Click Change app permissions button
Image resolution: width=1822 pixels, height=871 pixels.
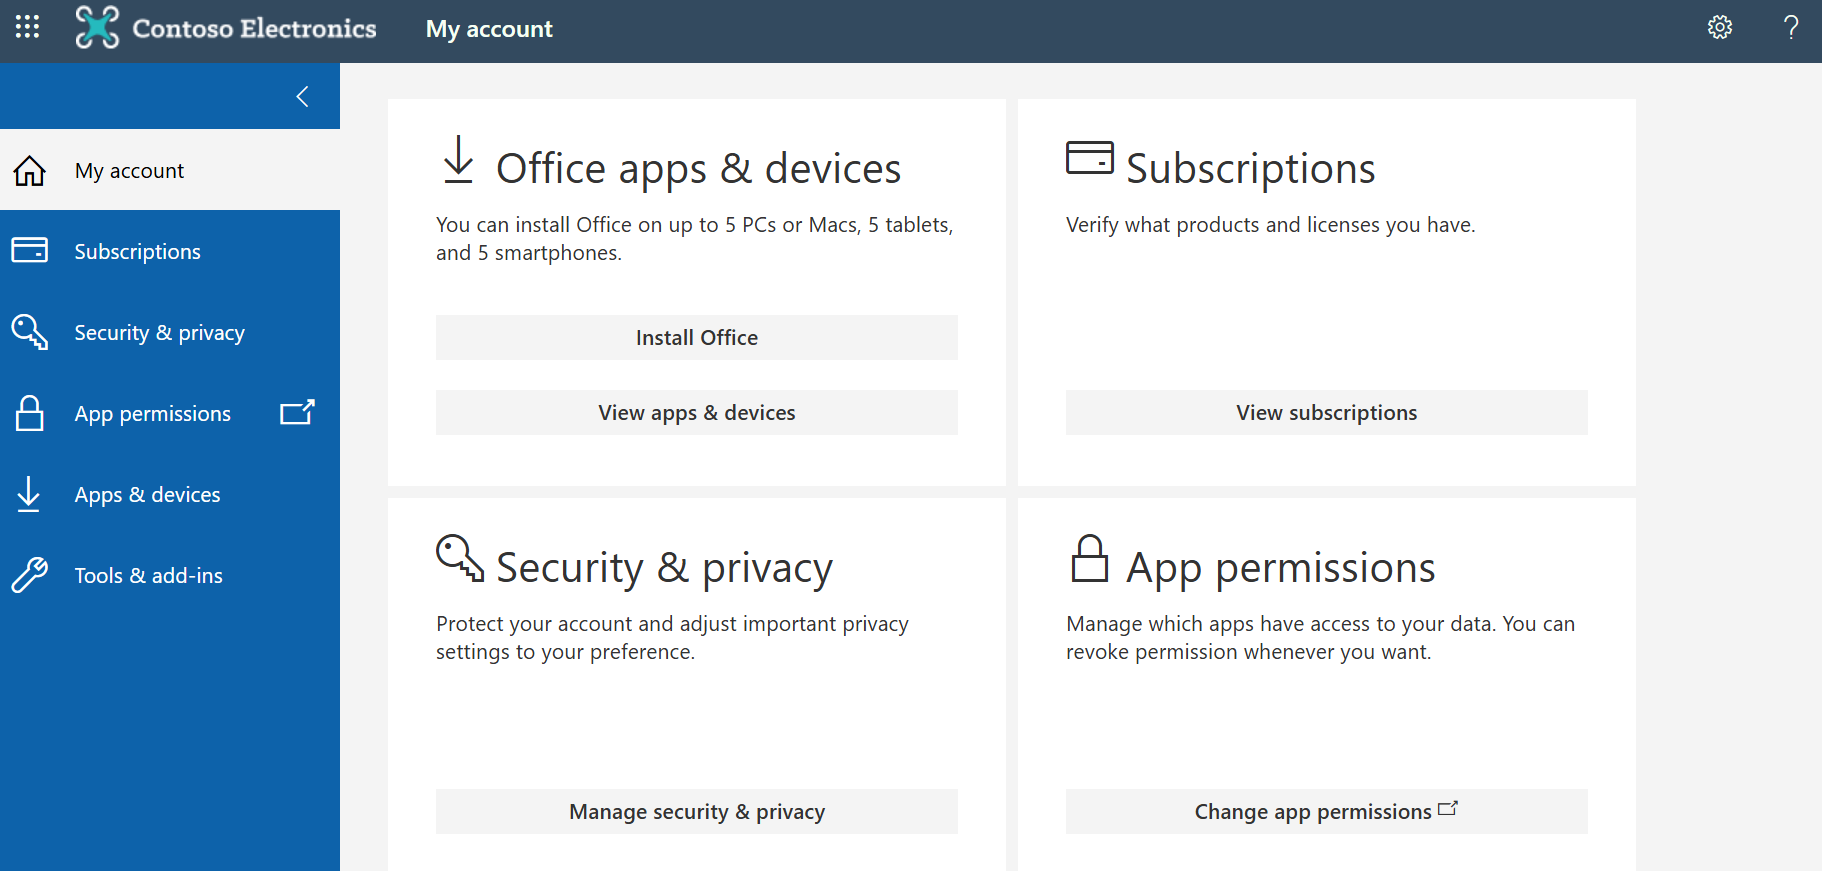tap(1327, 812)
